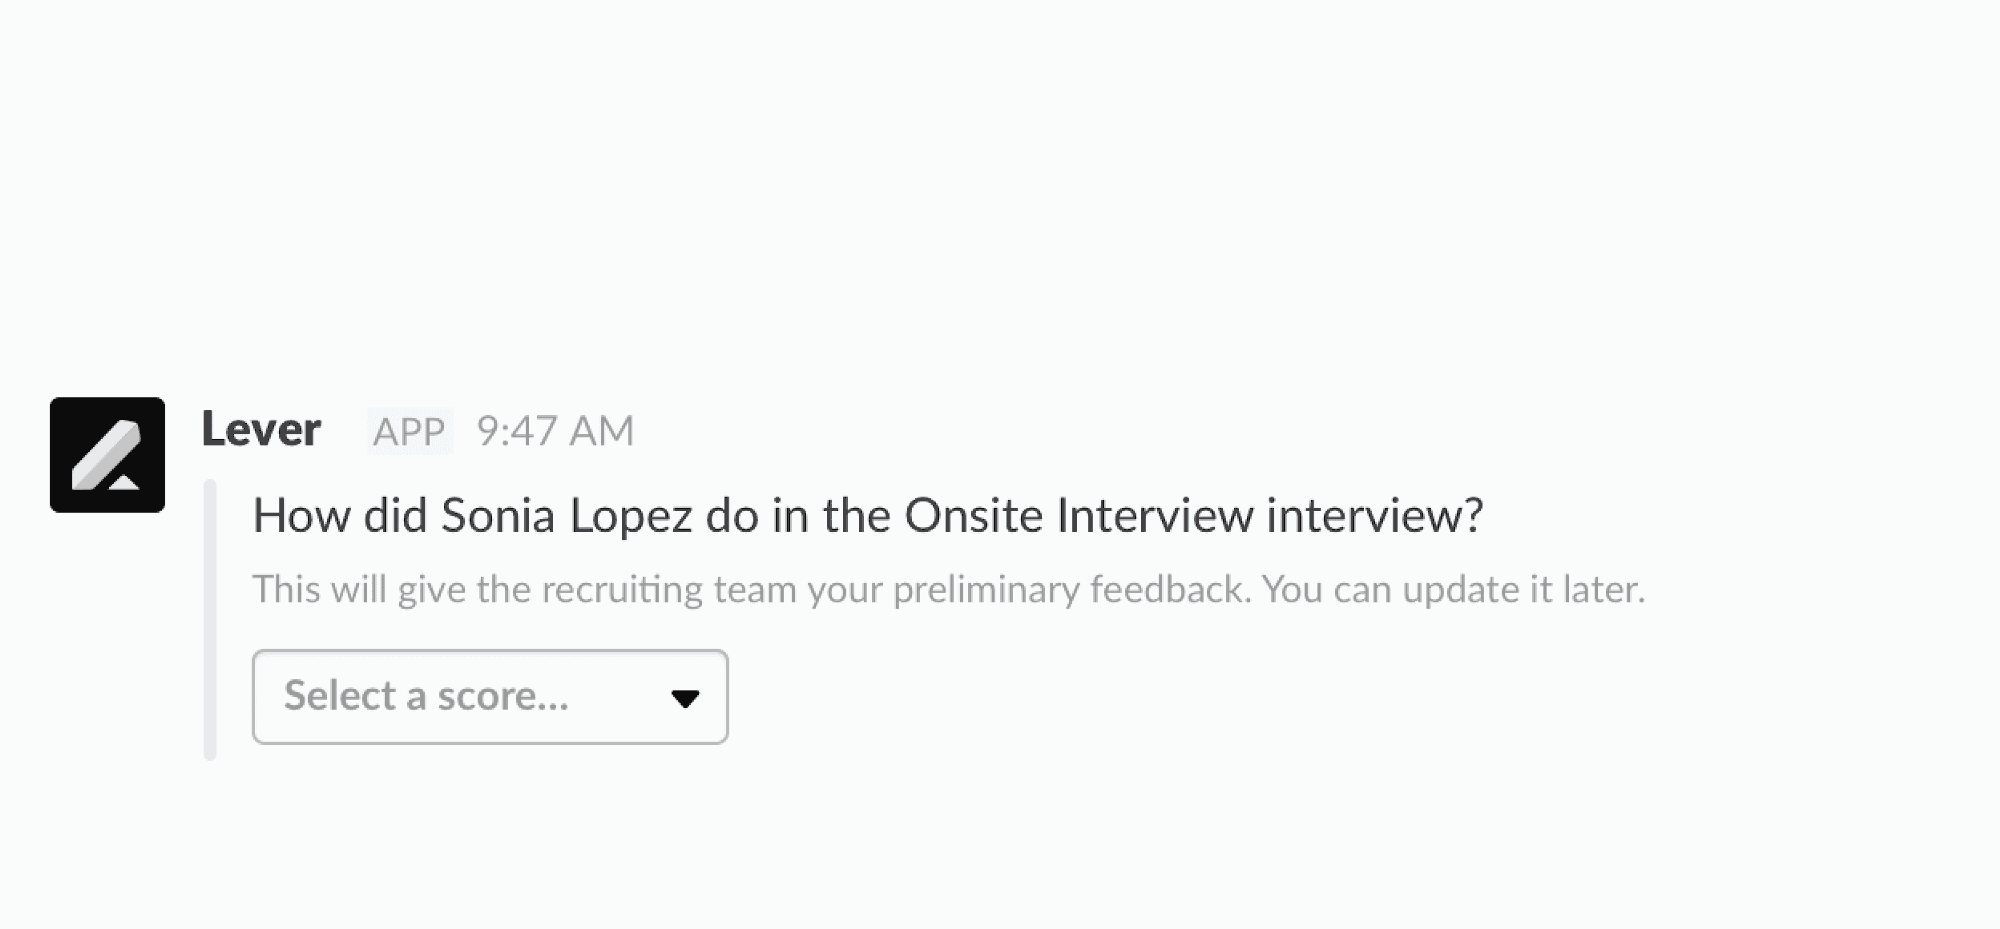Click the vertical attachment bar beside the message
This screenshot has width=2000, height=929.
[x=208, y=615]
